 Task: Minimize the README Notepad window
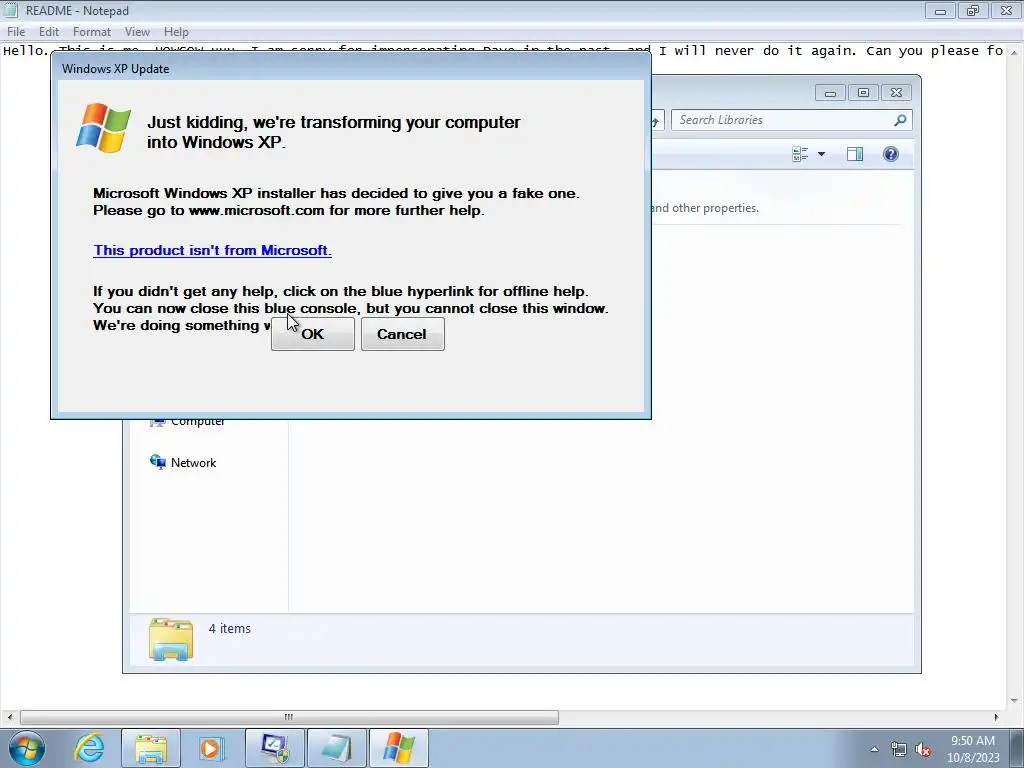940,11
